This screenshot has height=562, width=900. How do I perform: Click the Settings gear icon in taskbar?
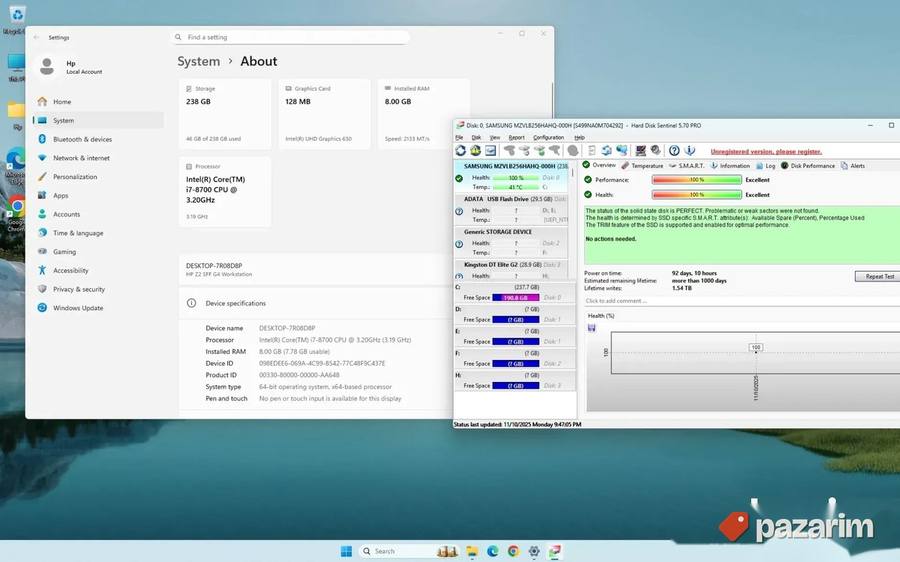coord(534,551)
